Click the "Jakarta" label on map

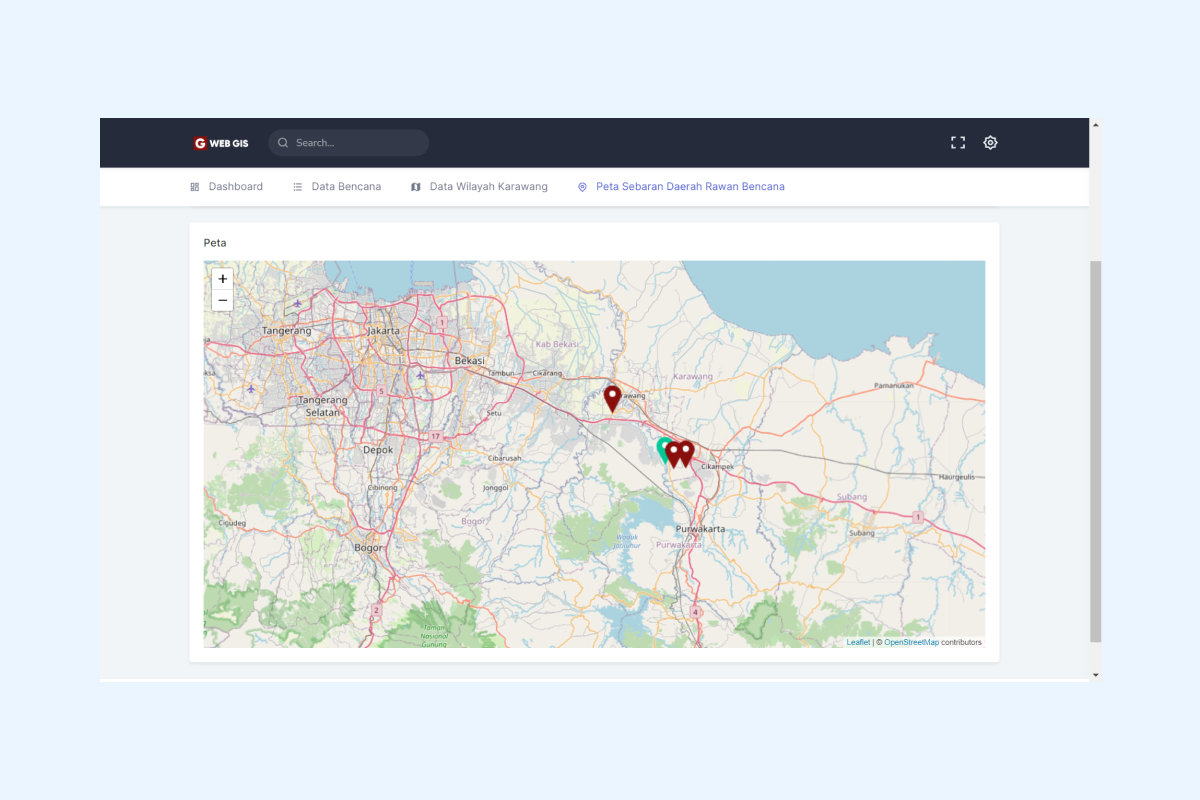click(383, 330)
